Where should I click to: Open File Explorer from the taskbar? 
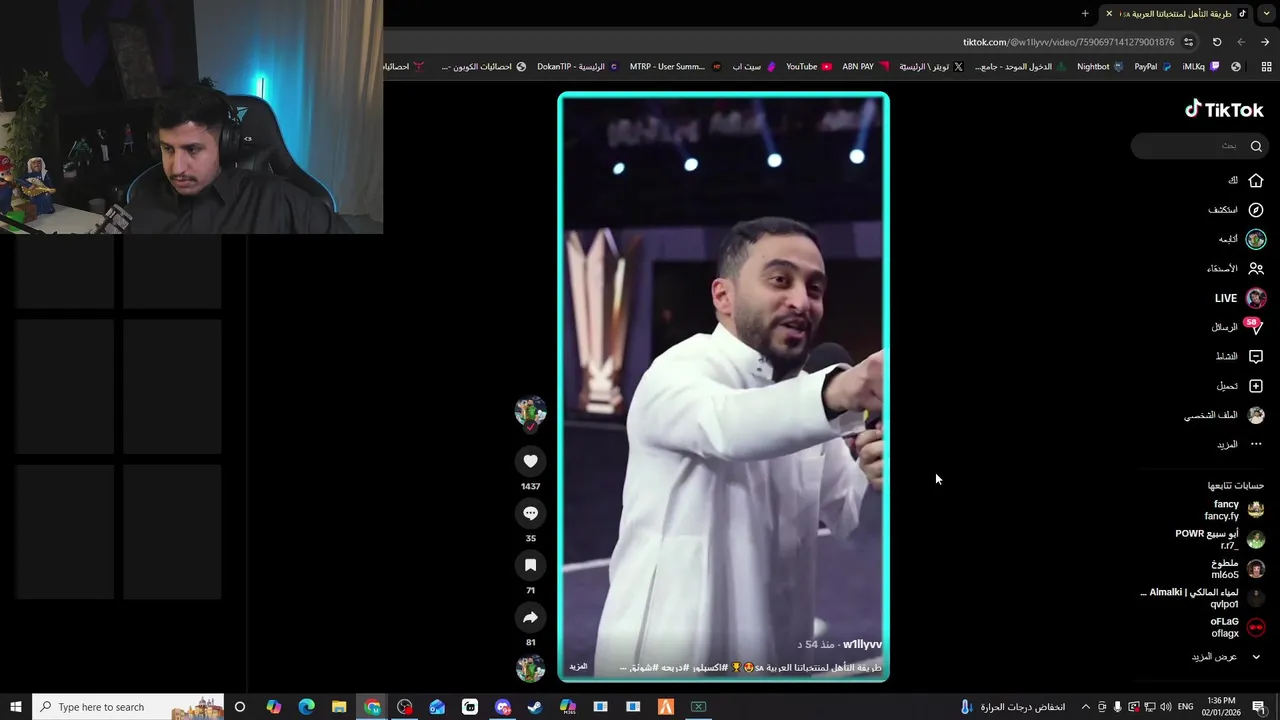339,707
